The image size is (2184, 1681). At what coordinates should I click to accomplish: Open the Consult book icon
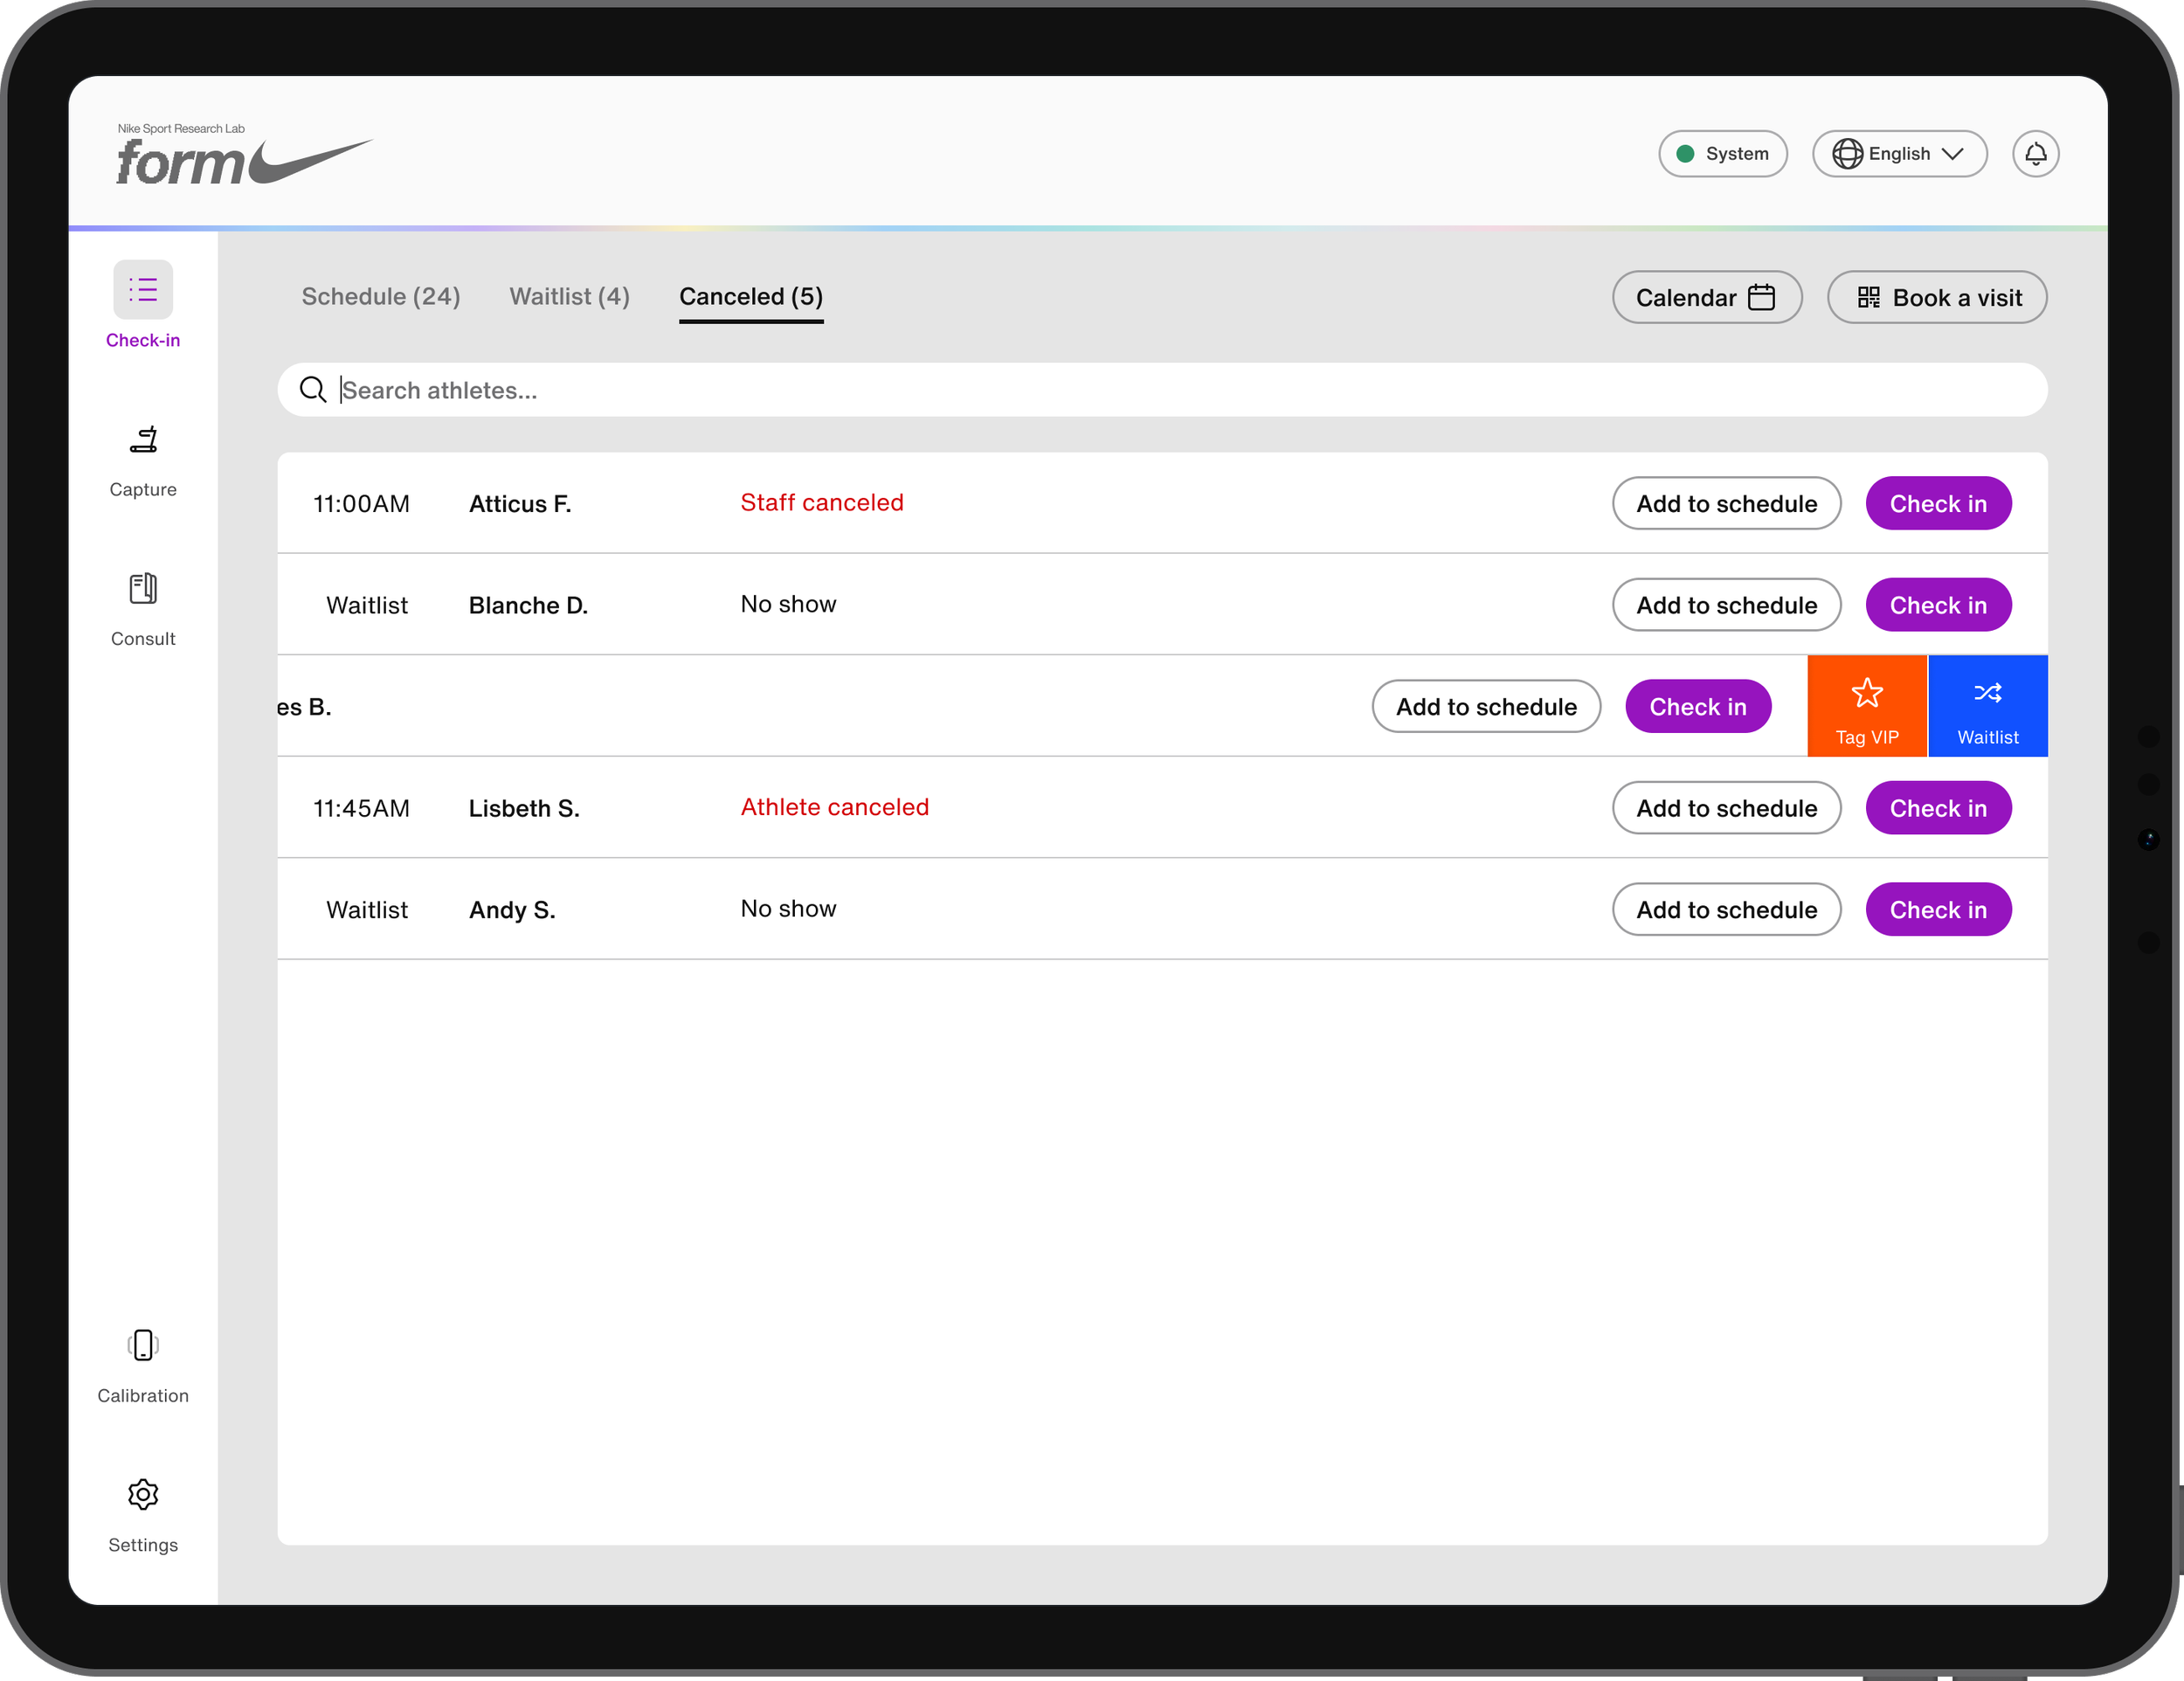[x=143, y=588]
